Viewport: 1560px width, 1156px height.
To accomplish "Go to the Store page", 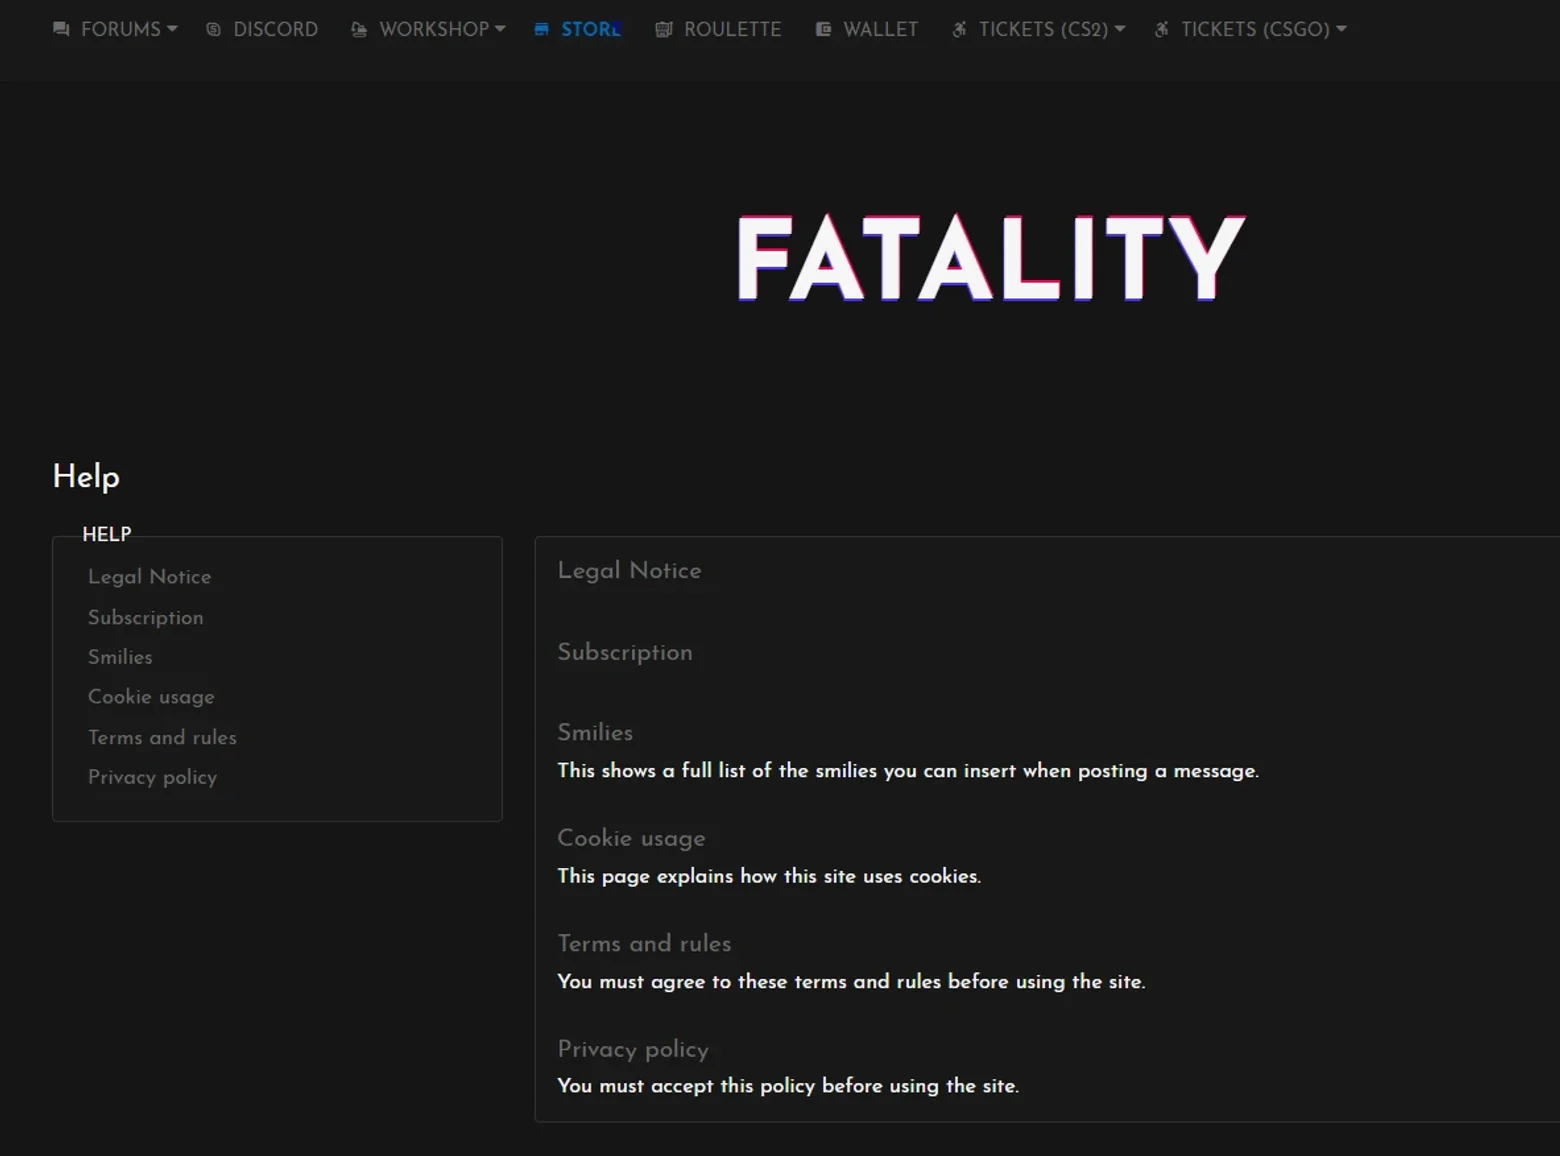I will [x=591, y=30].
